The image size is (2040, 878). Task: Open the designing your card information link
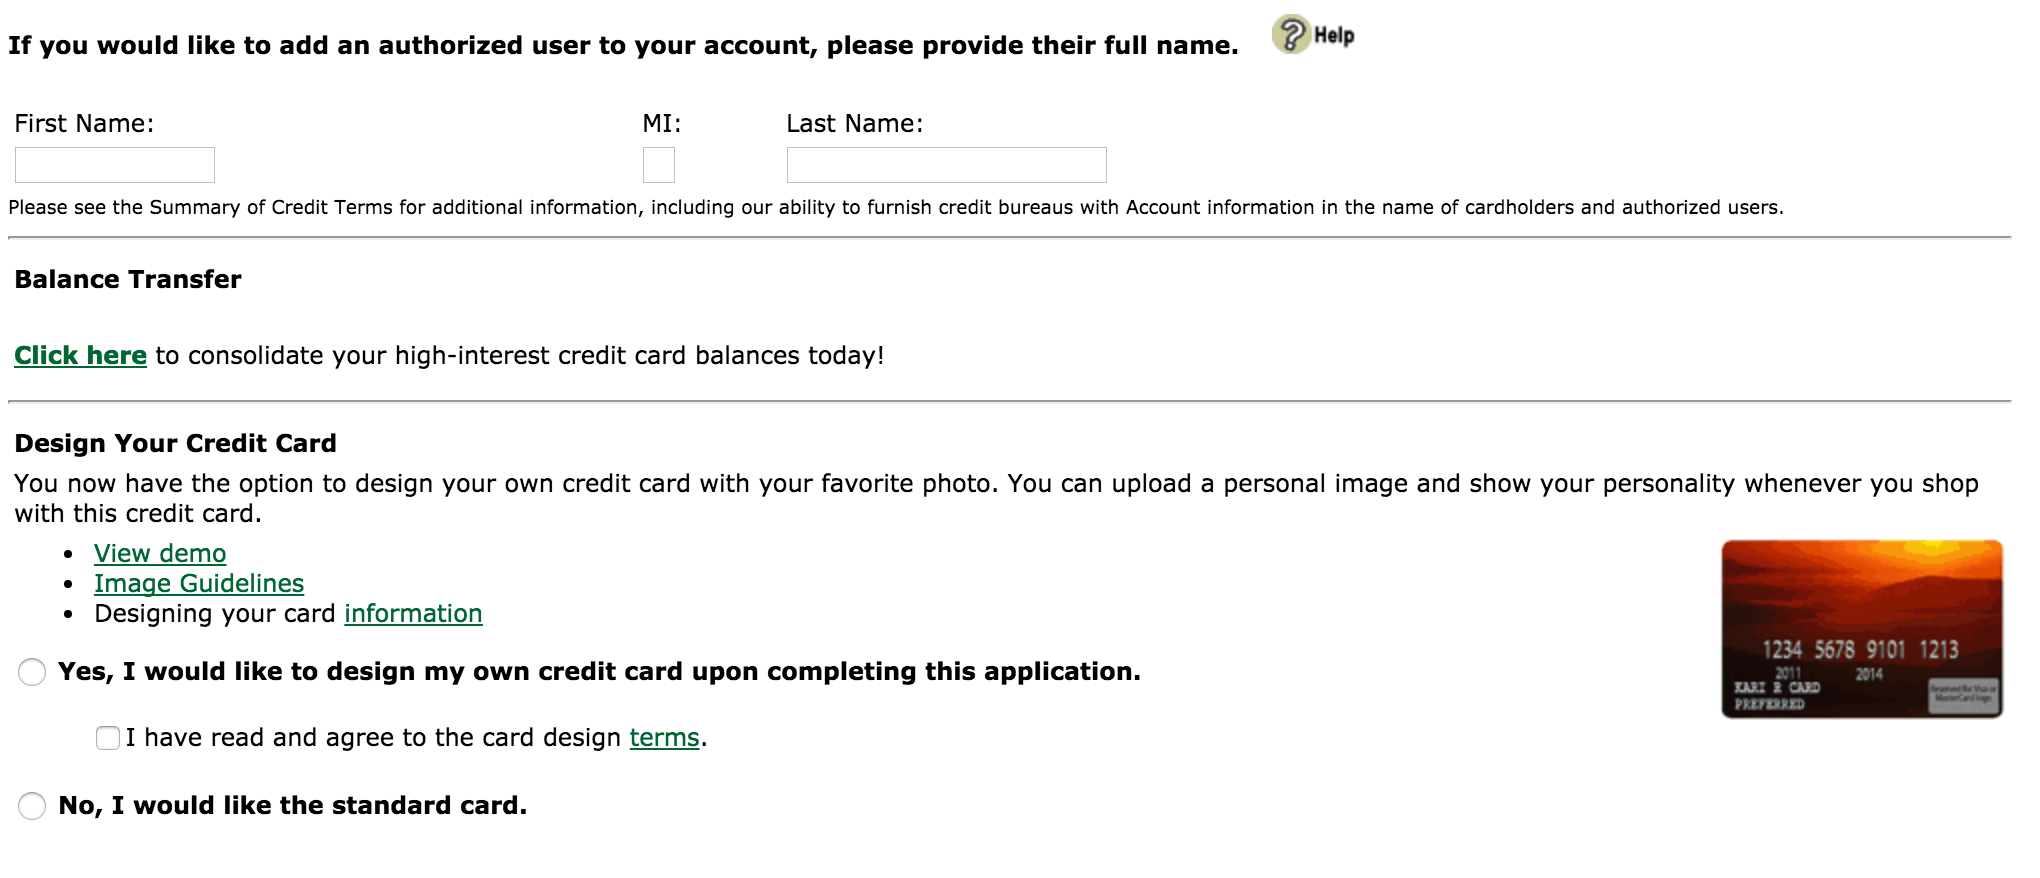pyautogui.click(x=413, y=614)
